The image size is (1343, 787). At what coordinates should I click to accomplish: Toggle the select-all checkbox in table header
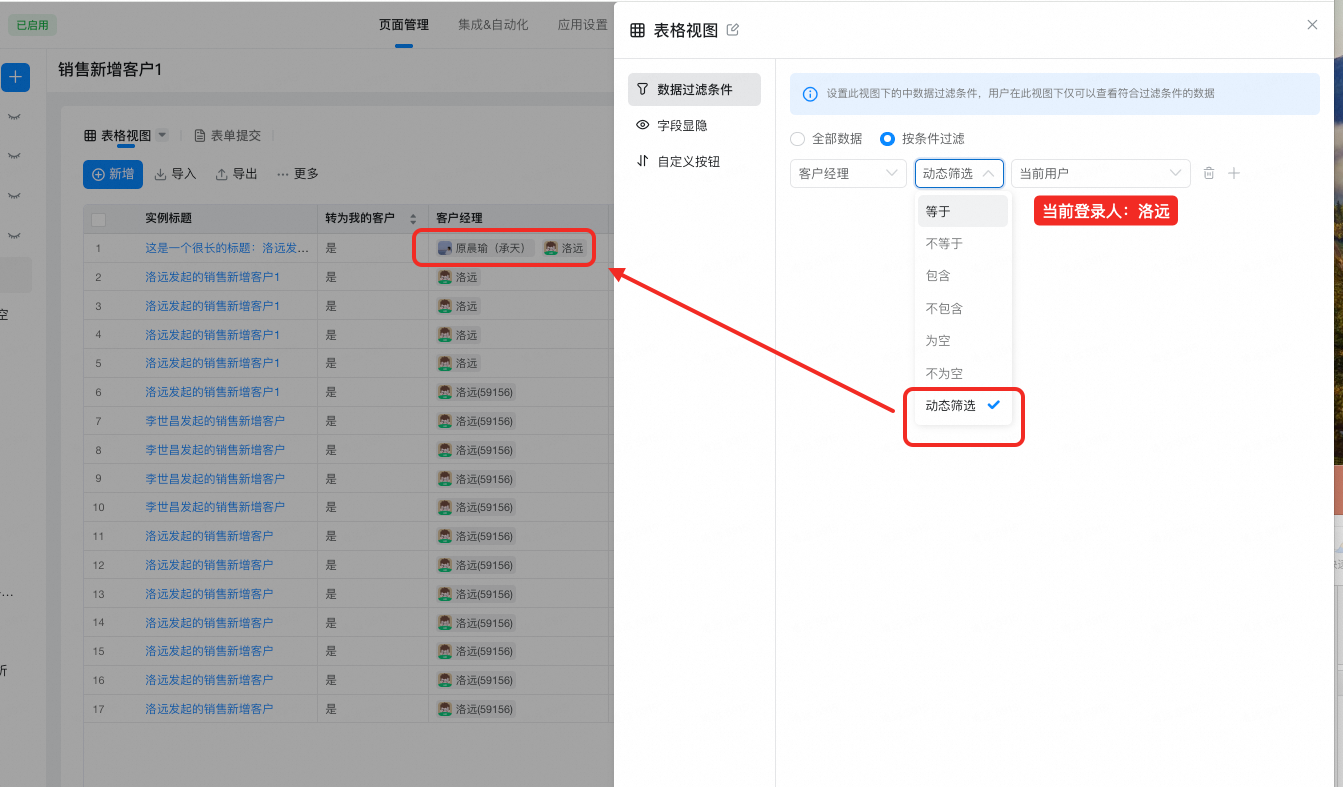click(x=99, y=219)
